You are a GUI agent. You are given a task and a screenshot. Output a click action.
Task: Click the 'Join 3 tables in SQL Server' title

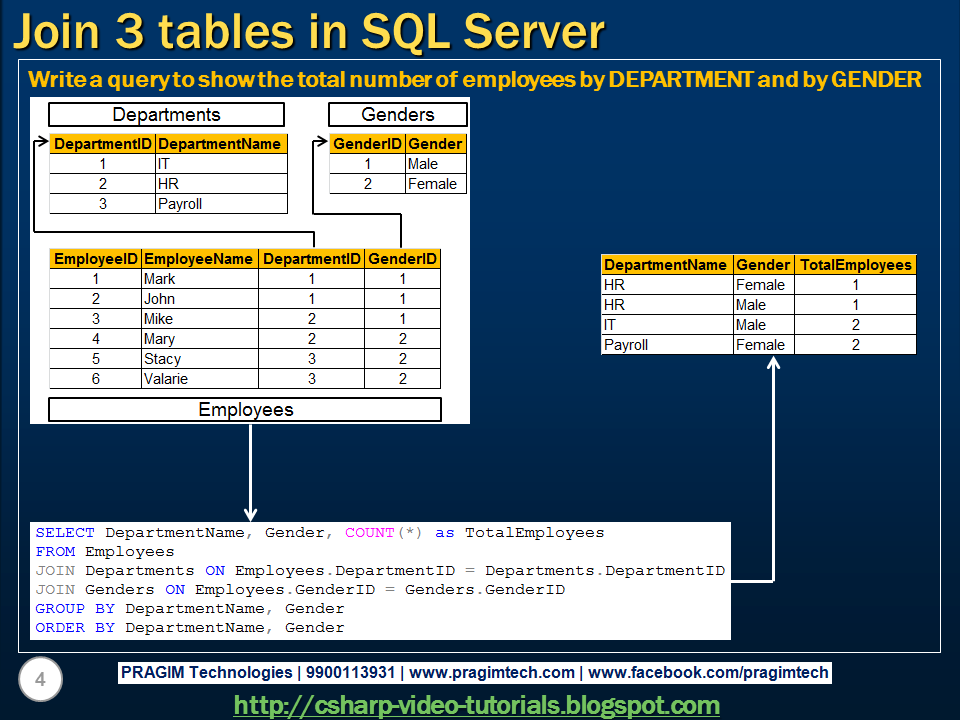(x=309, y=31)
